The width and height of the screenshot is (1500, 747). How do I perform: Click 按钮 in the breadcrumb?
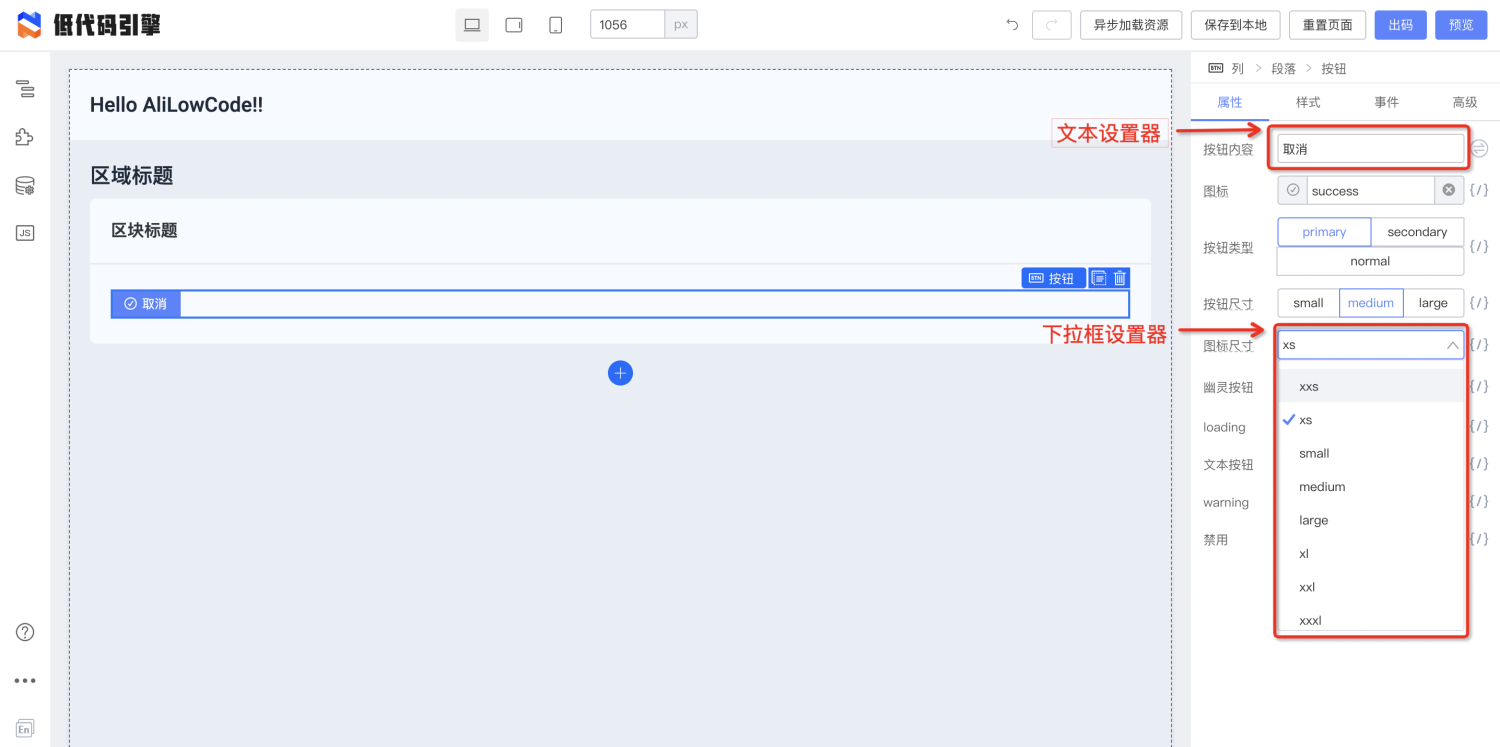[x=1334, y=69]
